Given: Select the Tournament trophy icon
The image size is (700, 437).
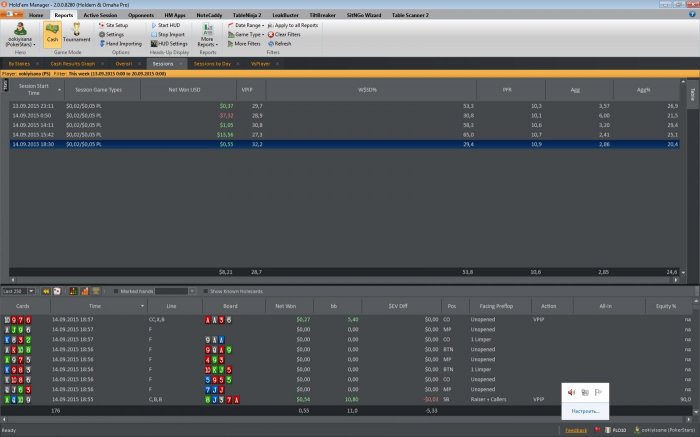Looking at the screenshot, I should [x=76, y=32].
